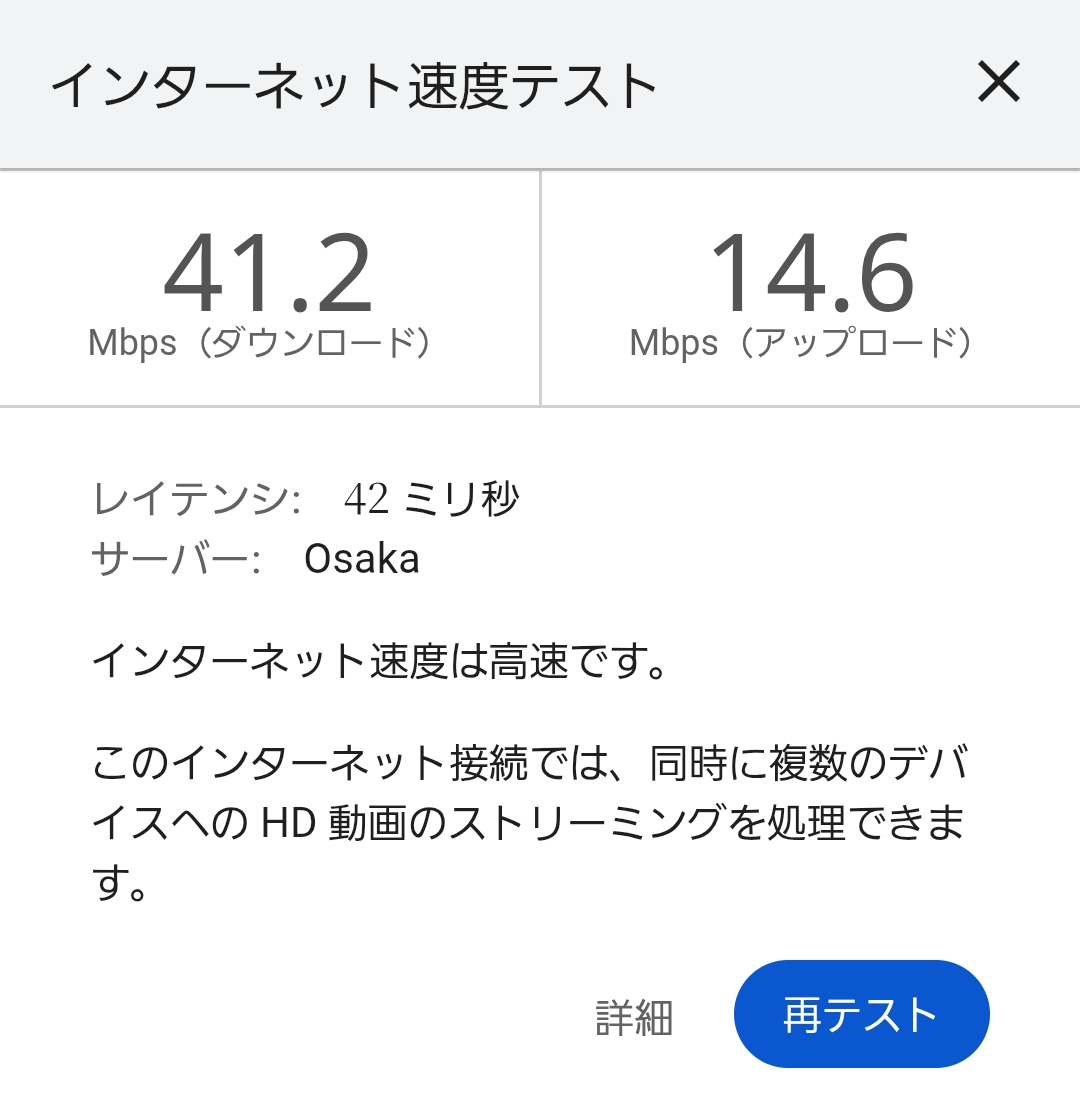
Task: Click the インターネット速度は高速です。 summary line
Action: (380, 661)
